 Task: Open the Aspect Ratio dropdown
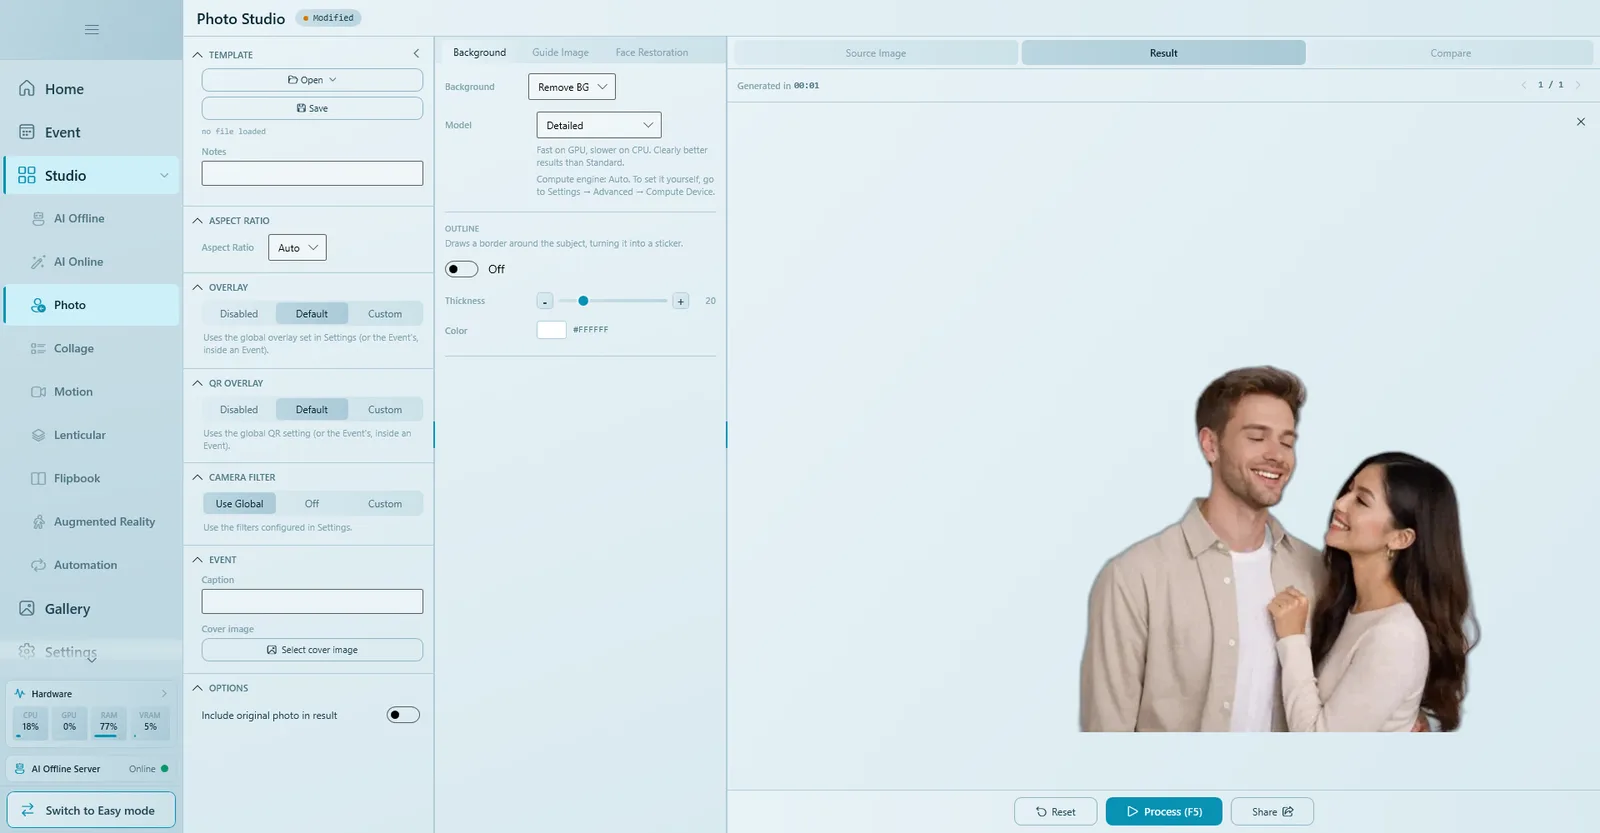click(297, 248)
